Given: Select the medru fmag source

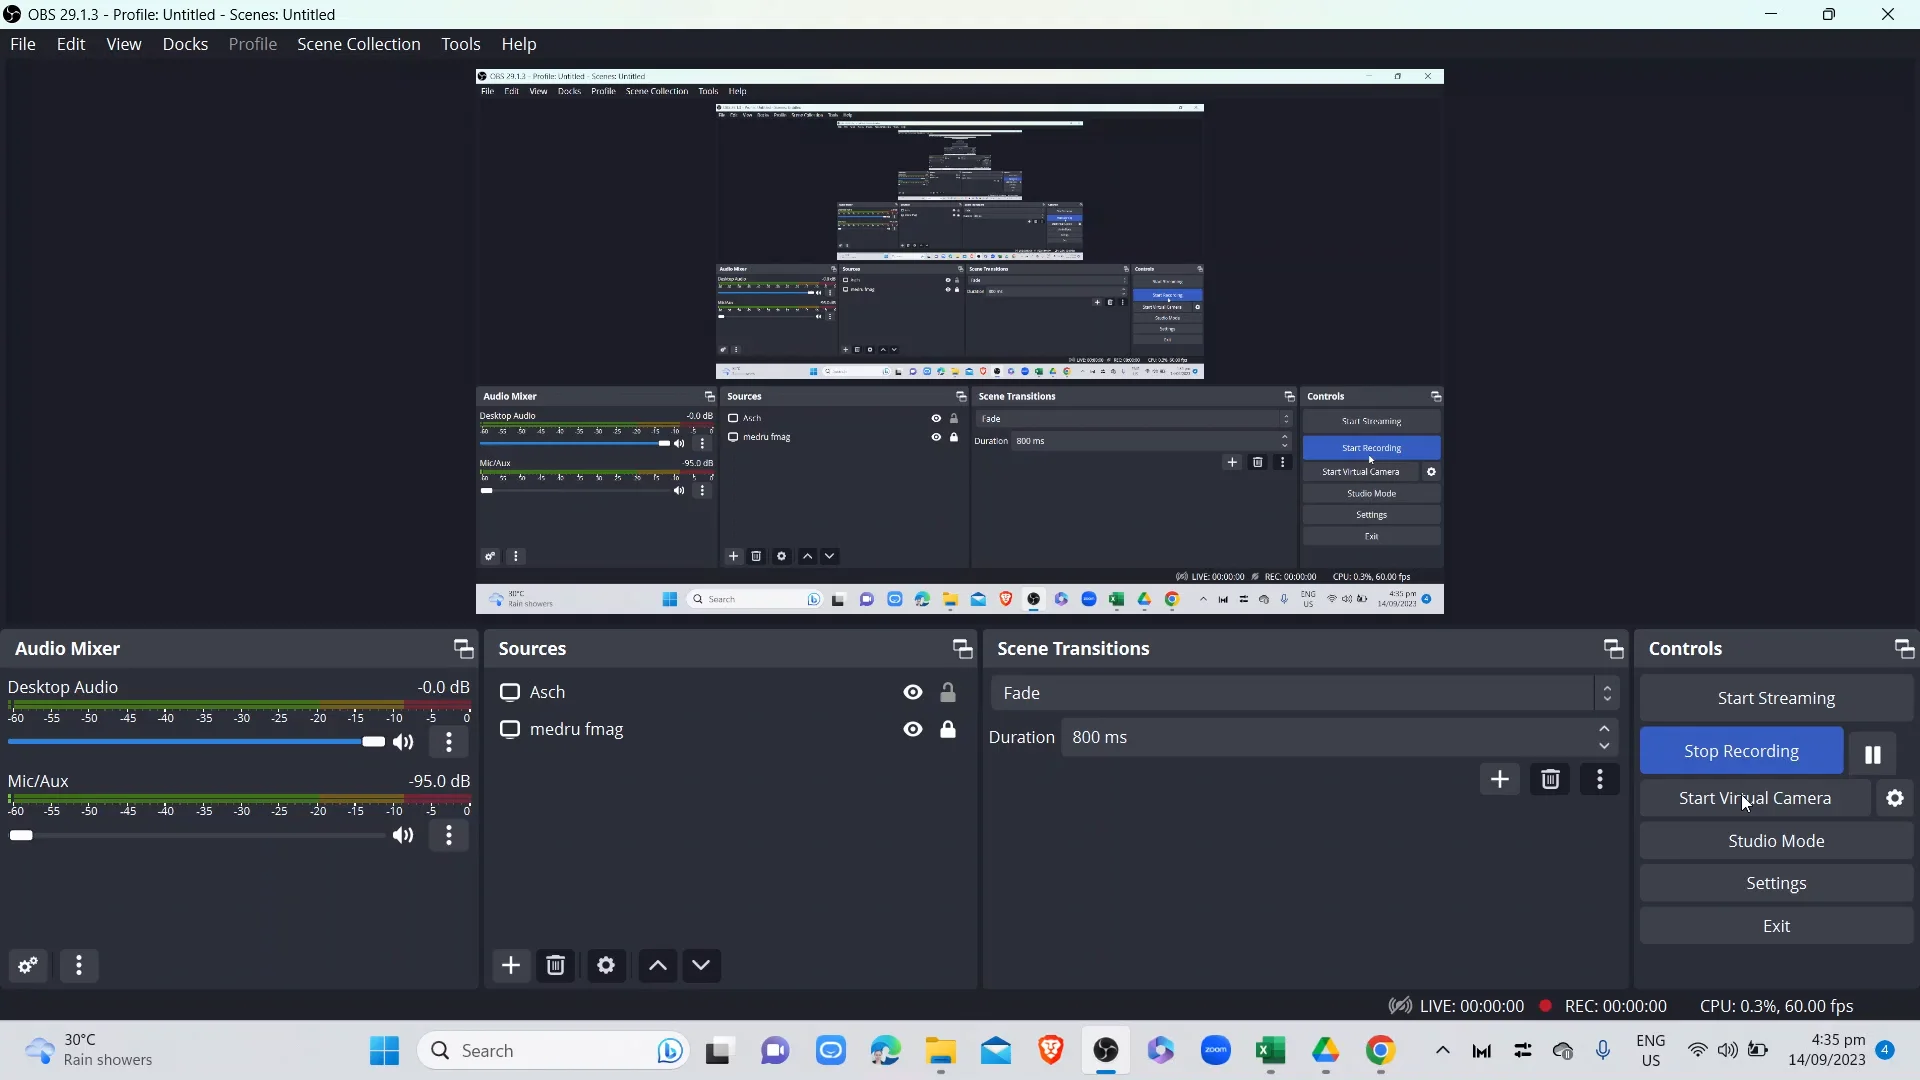Looking at the screenshot, I should (x=579, y=730).
